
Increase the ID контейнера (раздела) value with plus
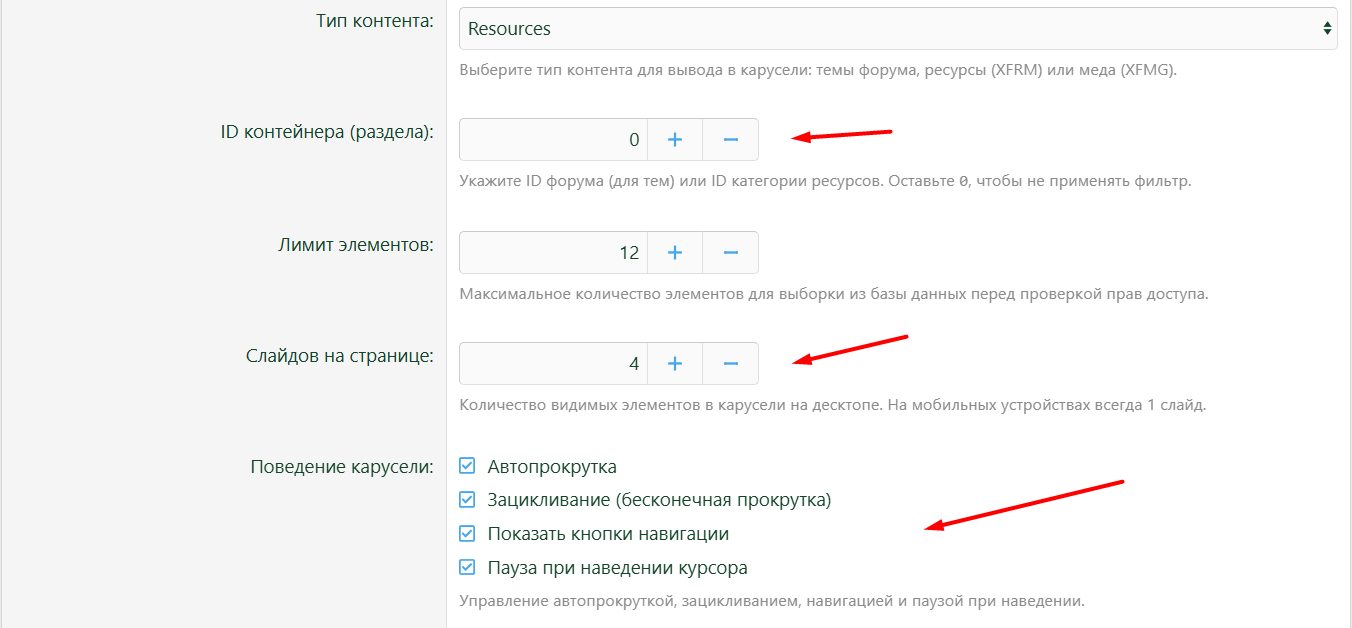(x=675, y=140)
